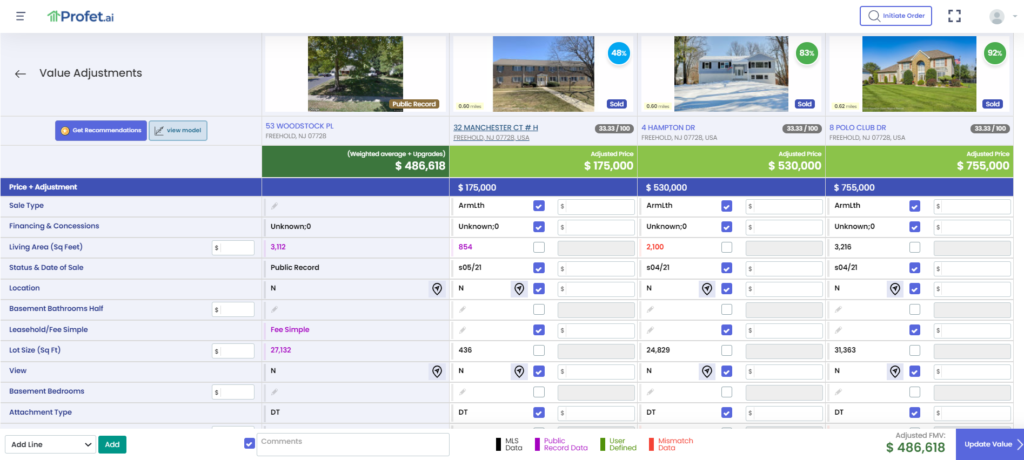Click the Fee Simple value for subject
1024x460 pixels.
point(290,330)
